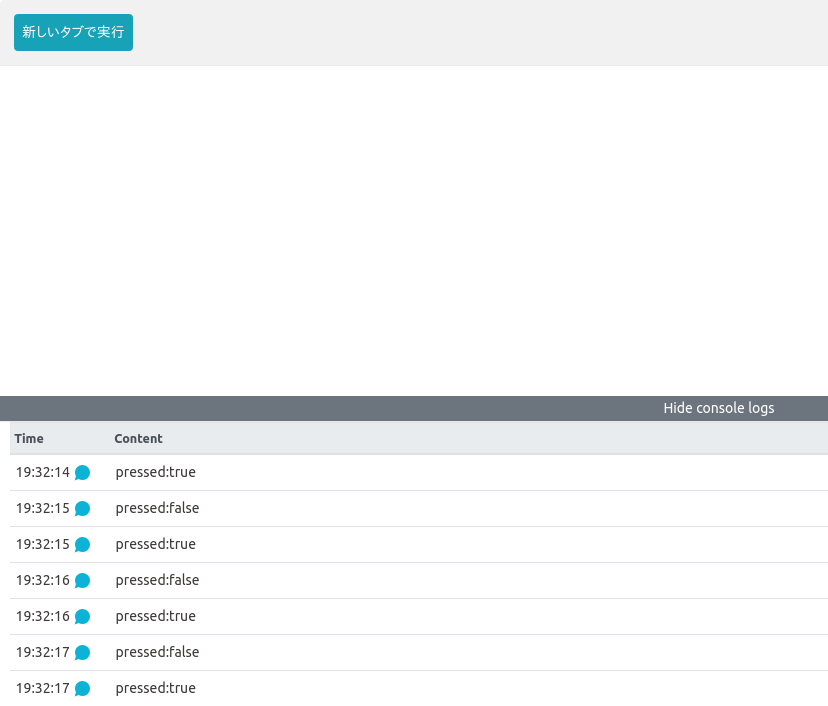Screen dimensions: 828x706
Task: Click bubble icon in 19:32:17 pressed:false row
Action: tap(83, 653)
